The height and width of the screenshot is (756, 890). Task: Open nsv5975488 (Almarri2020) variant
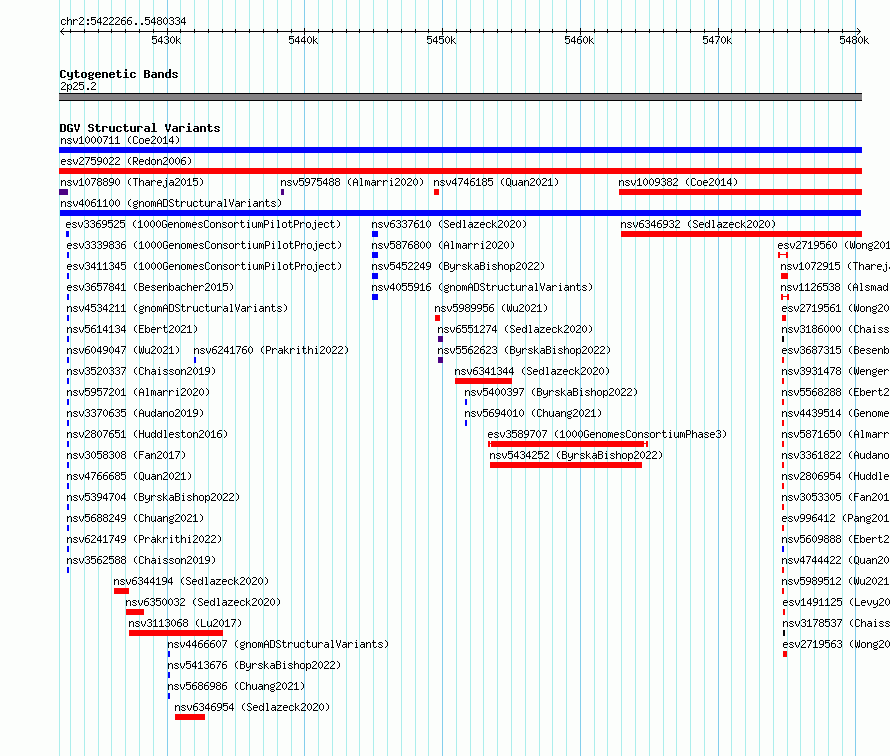point(352,182)
